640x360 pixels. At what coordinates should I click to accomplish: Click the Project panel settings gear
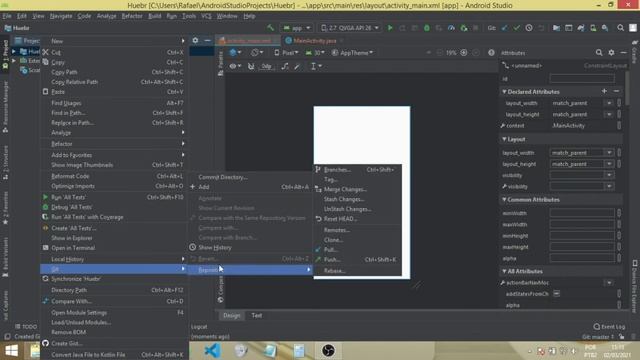pos(195,40)
